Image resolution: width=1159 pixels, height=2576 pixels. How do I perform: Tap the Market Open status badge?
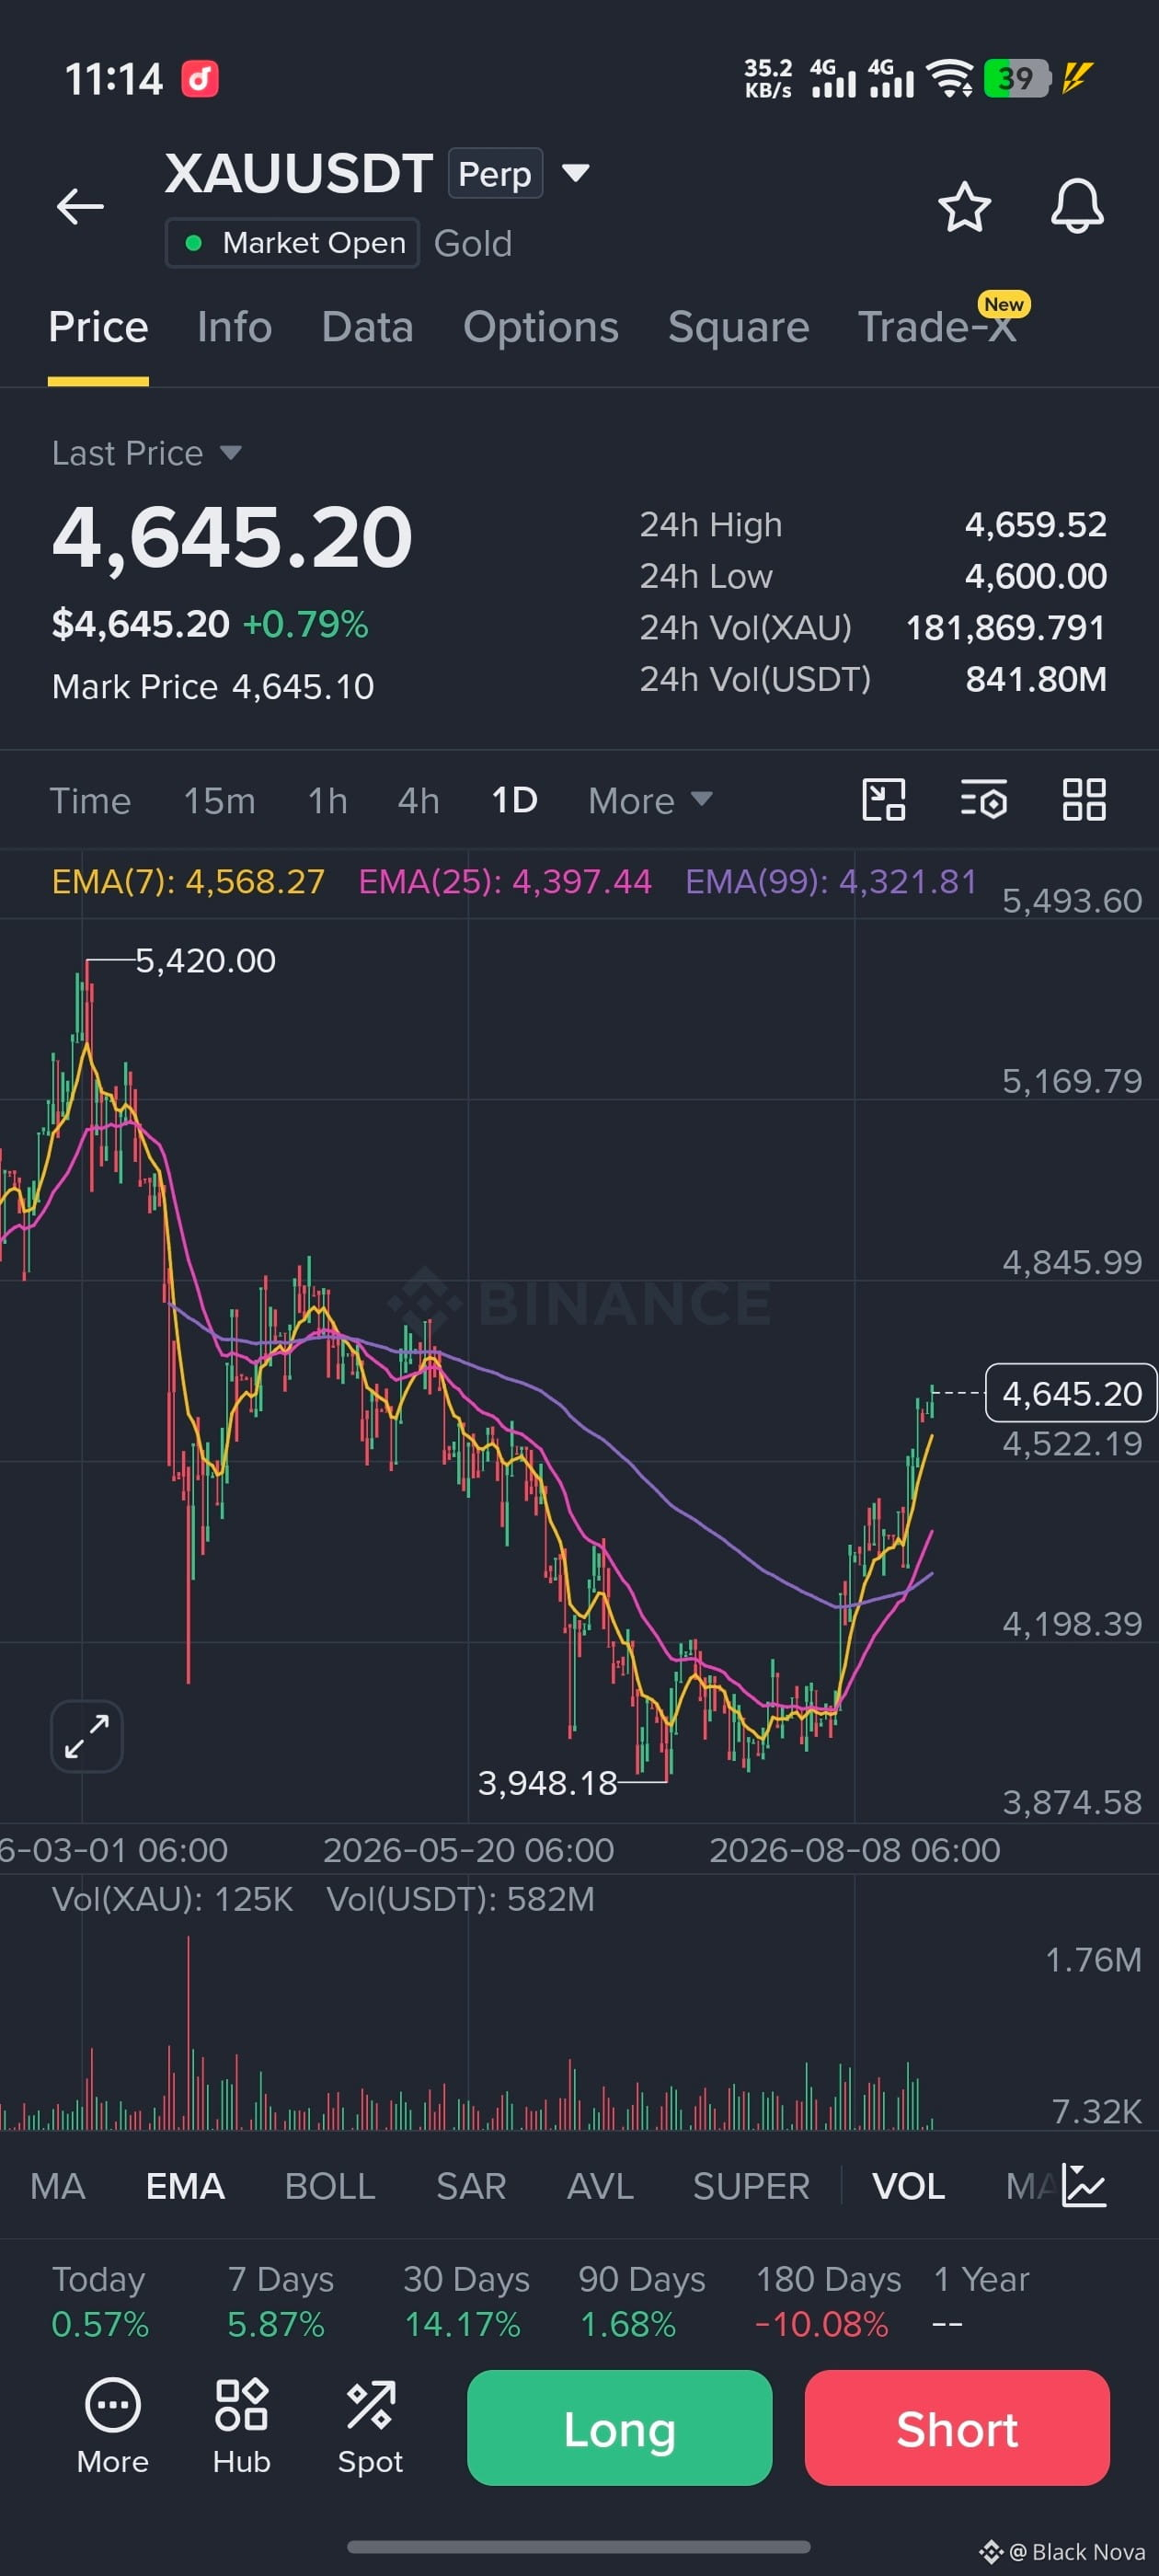(x=292, y=243)
